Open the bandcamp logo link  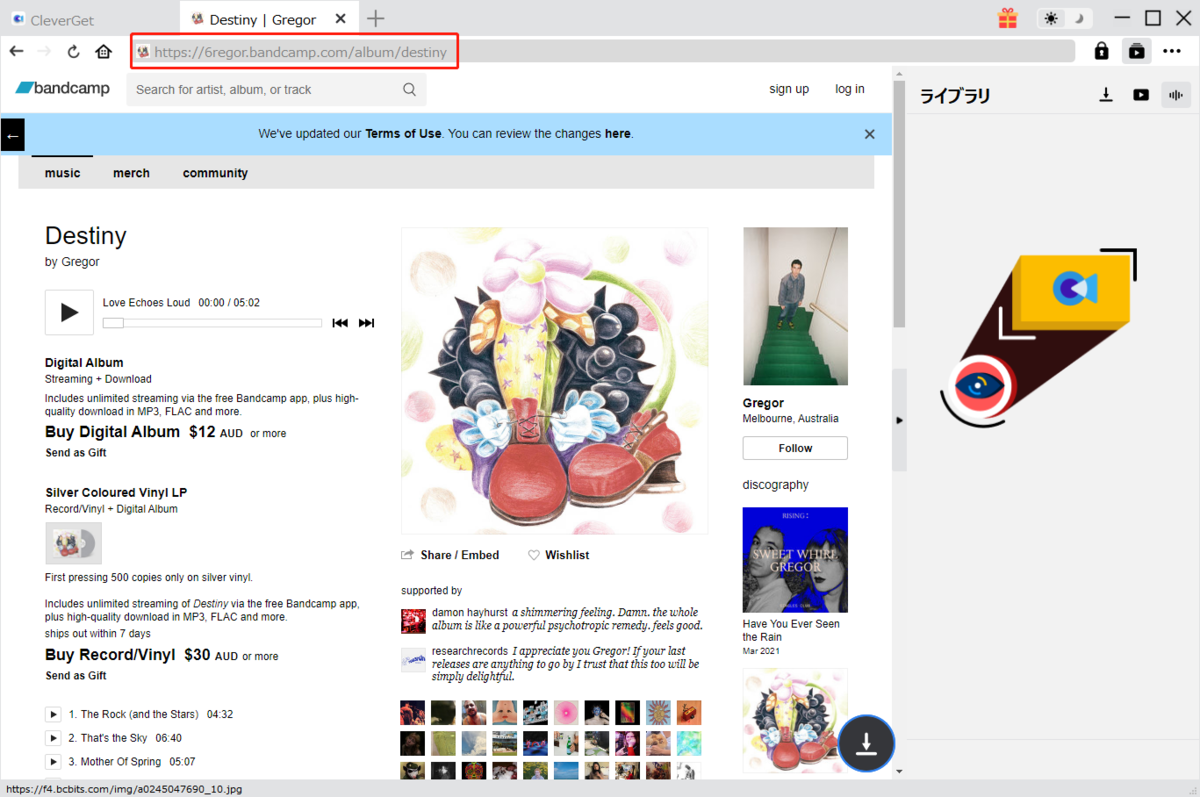coord(63,89)
